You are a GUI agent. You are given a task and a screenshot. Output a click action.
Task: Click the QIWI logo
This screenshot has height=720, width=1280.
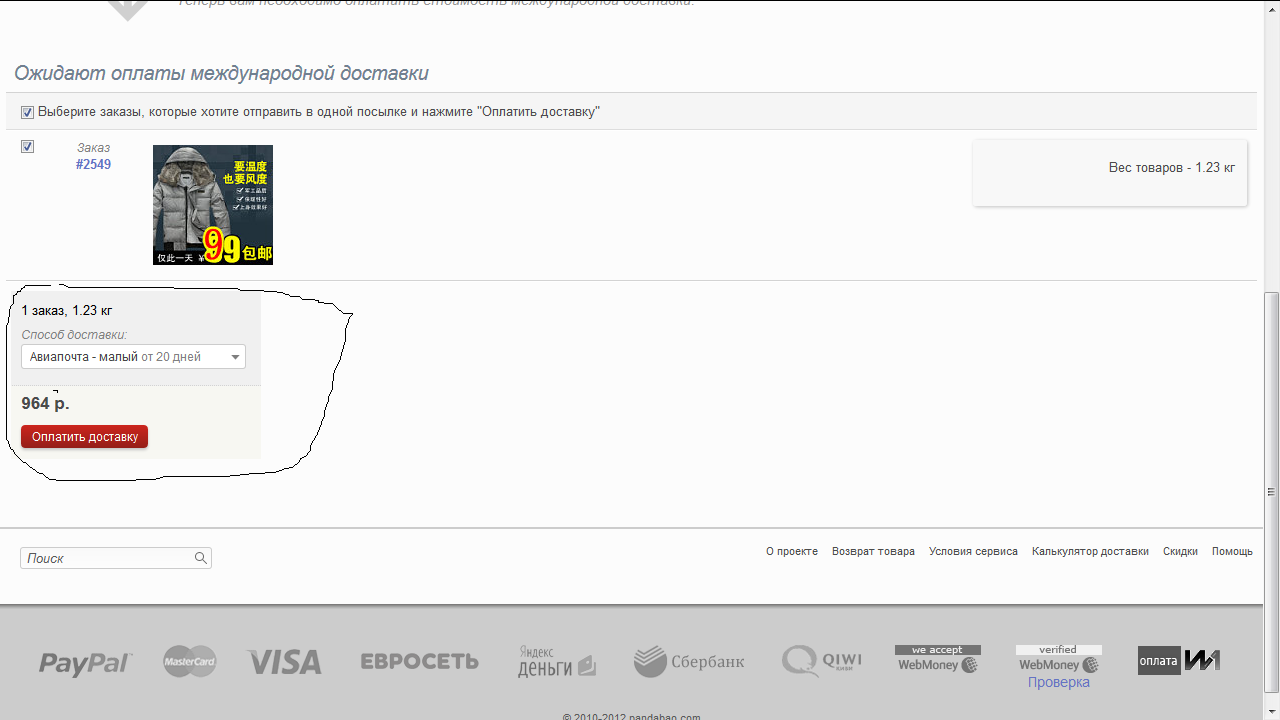pyautogui.click(x=822, y=661)
